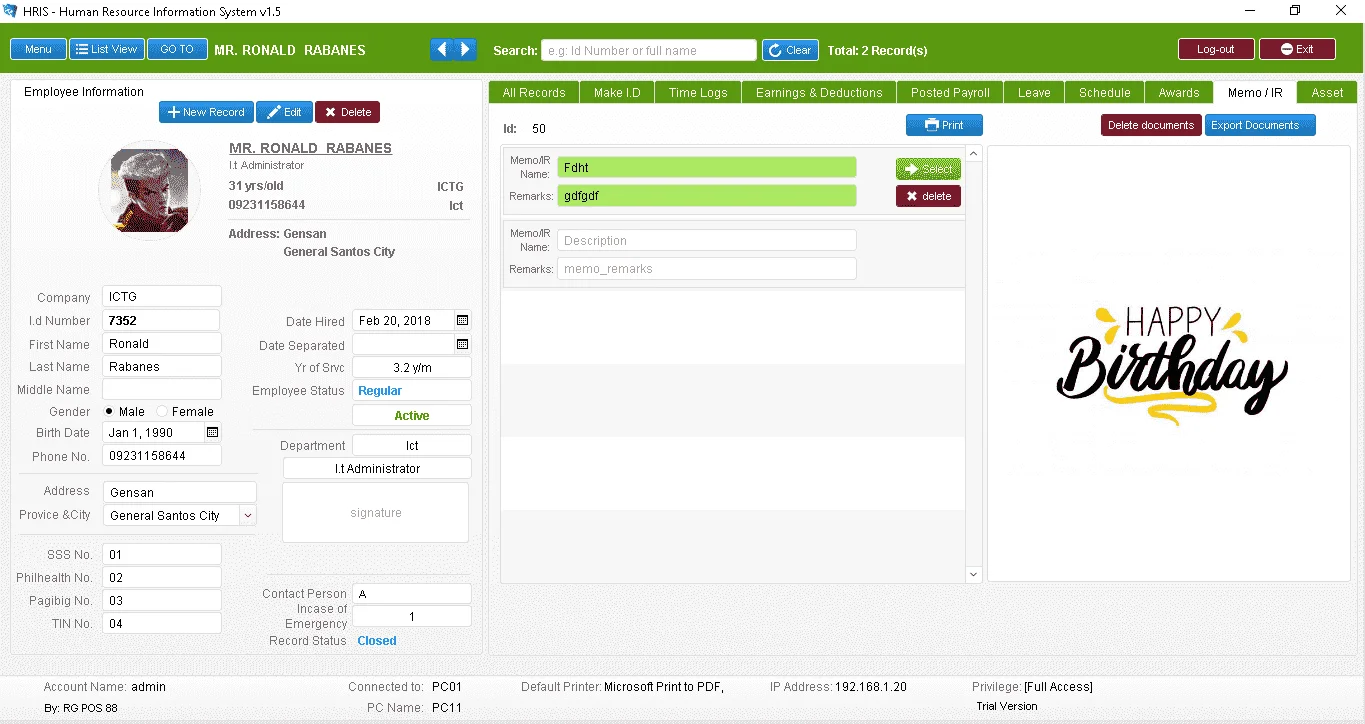Open the Schedule tab
The height and width of the screenshot is (724, 1365).
tap(1105, 92)
